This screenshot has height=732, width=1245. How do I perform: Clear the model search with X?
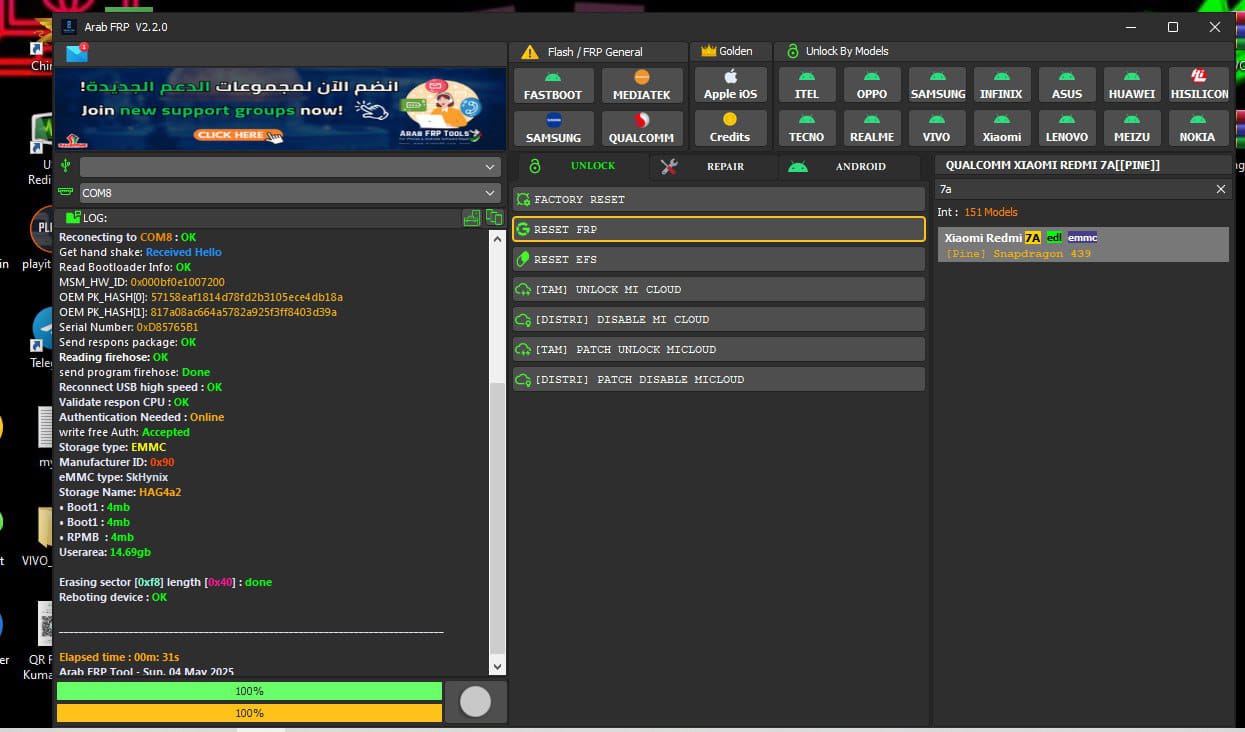point(1221,189)
